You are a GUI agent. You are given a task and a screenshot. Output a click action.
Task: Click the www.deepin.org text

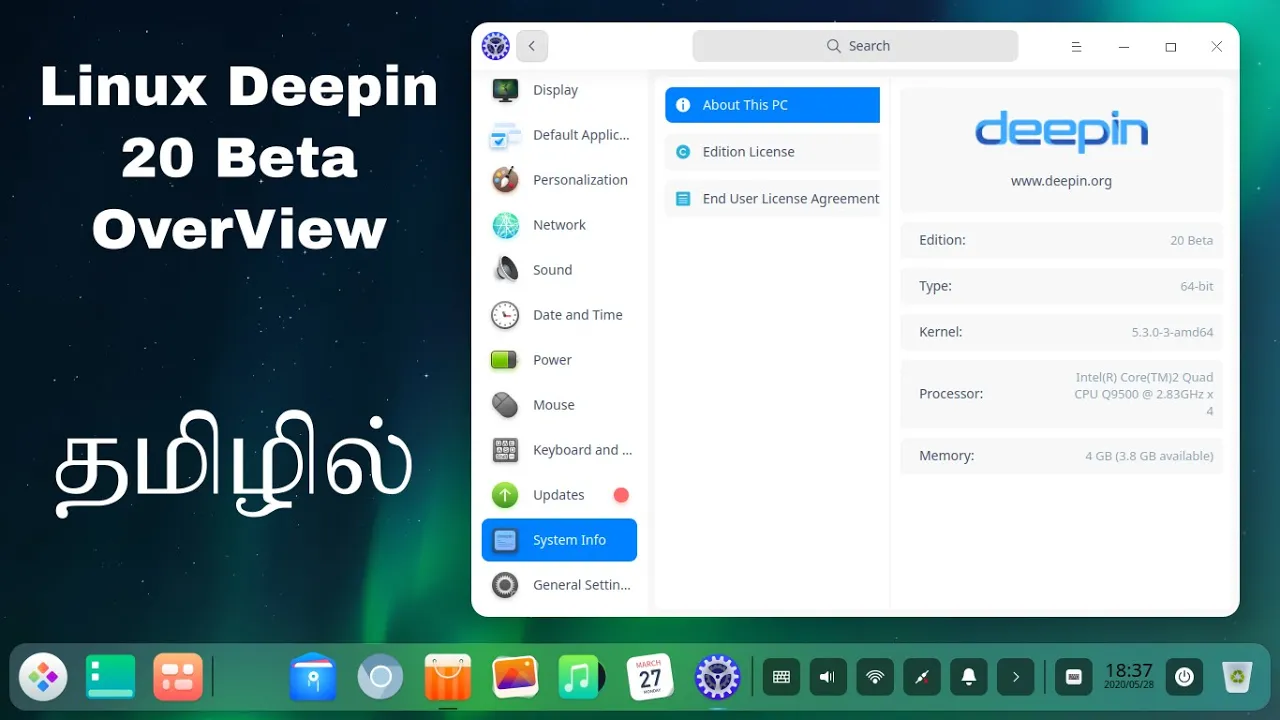tap(1061, 181)
